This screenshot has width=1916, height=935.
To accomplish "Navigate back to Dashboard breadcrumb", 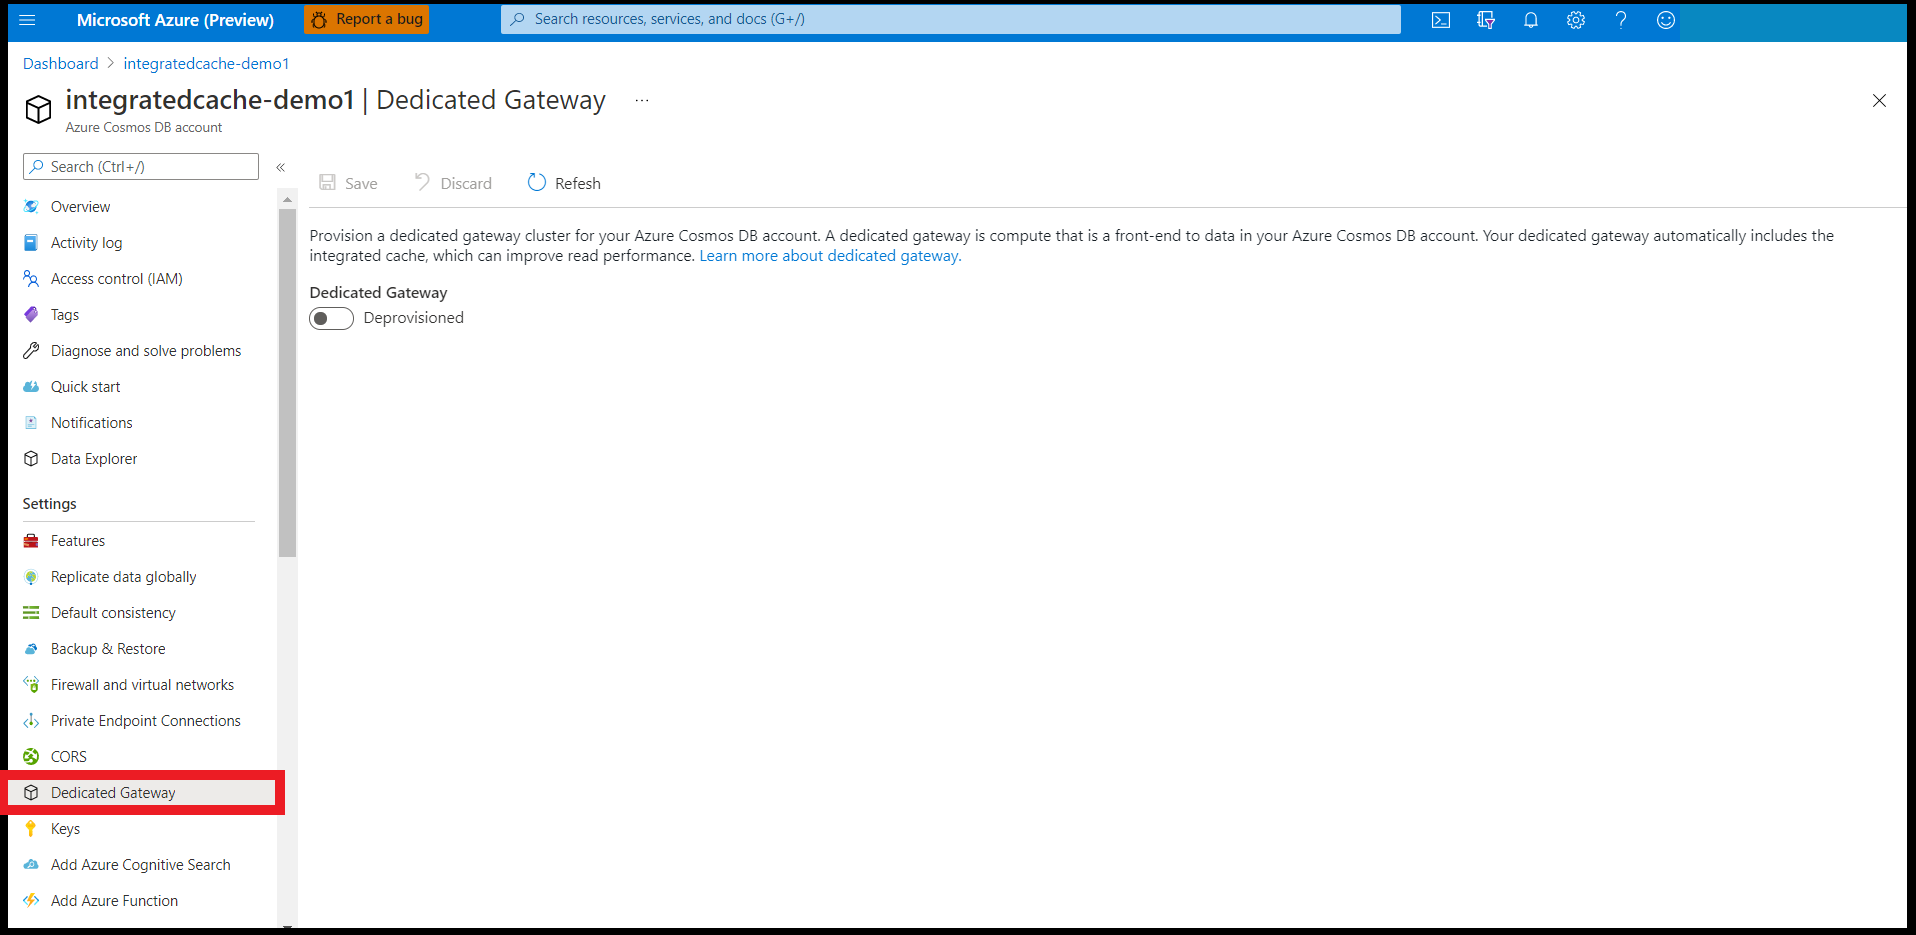I will [x=60, y=63].
